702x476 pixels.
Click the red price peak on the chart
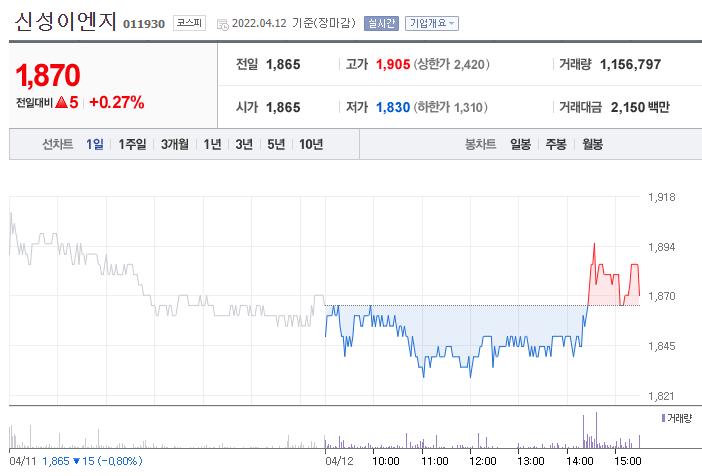(x=594, y=245)
